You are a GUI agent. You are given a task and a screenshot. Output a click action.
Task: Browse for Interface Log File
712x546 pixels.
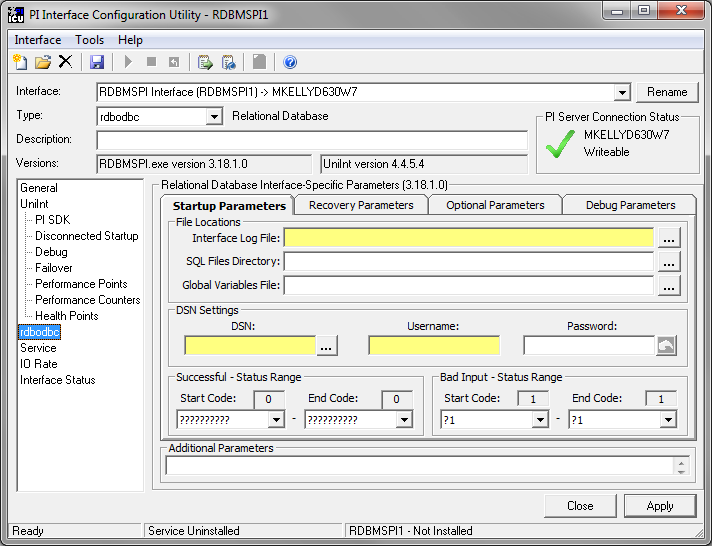[x=669, y=238]
